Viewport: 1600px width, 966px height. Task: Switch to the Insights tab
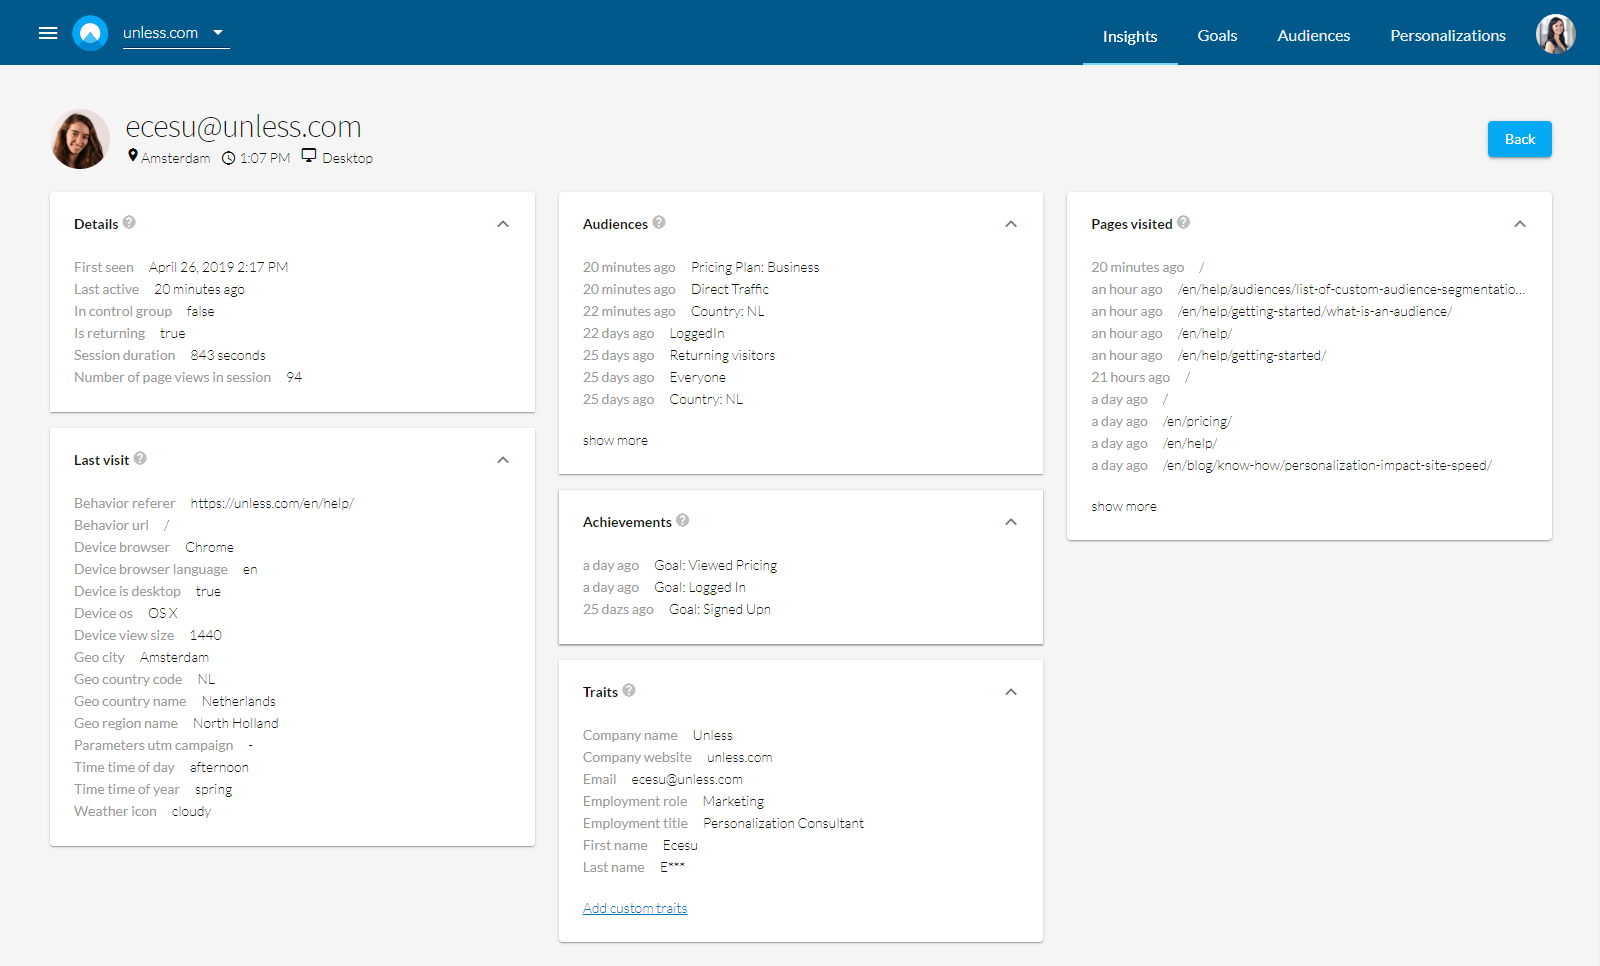point(1130,36)
